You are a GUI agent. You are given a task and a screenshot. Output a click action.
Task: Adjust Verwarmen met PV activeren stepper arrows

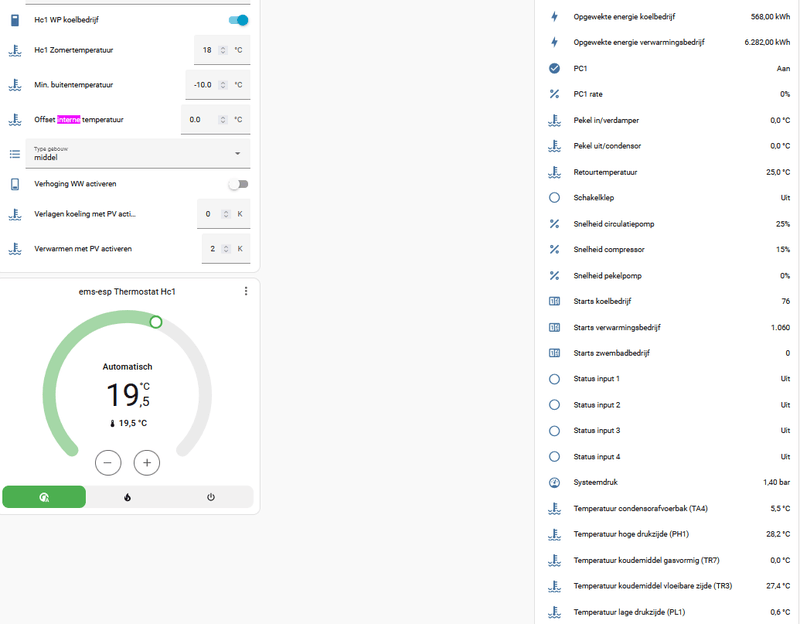coord(226,248)
